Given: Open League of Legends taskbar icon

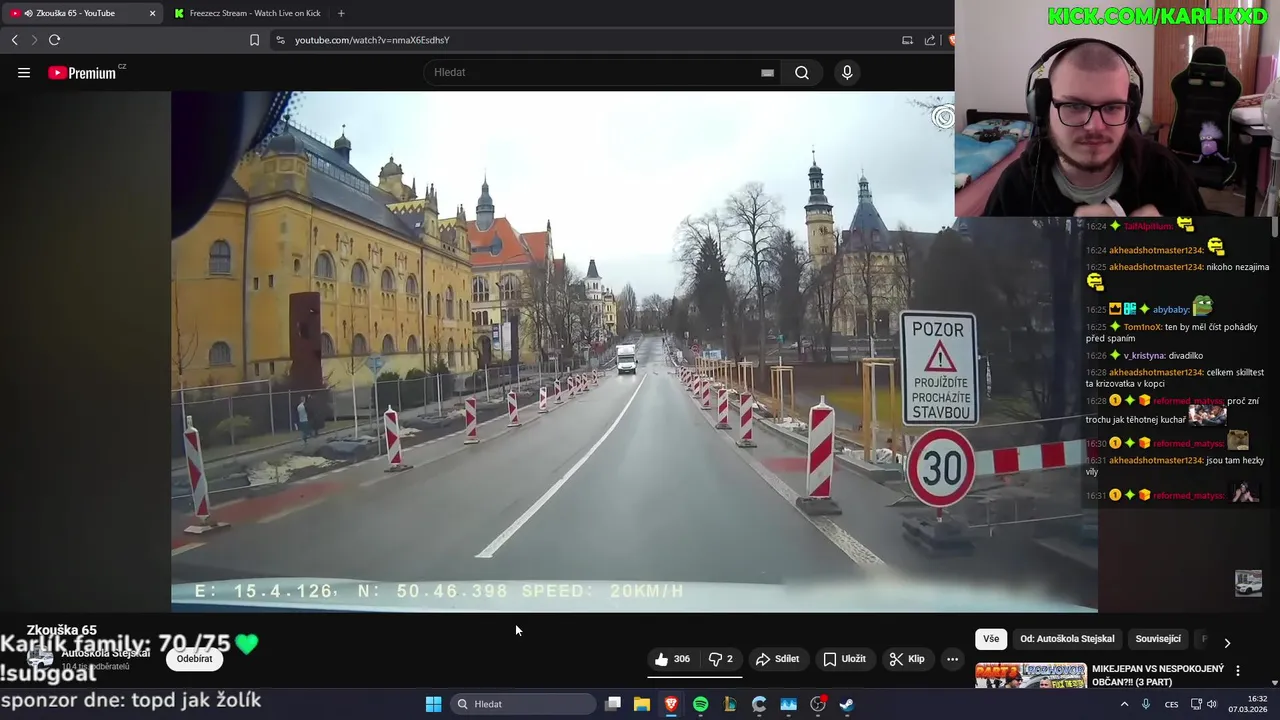Looking at the screenshot, I should tap(730, 704).
